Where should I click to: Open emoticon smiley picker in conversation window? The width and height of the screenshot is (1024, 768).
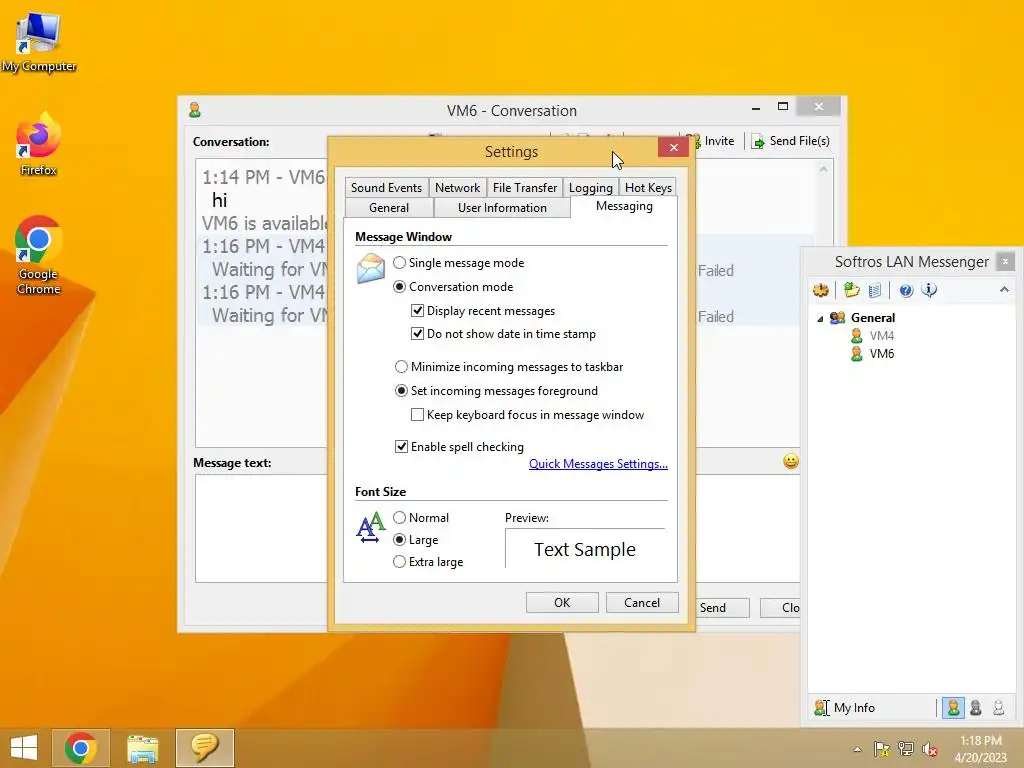[x=791, y=462]
